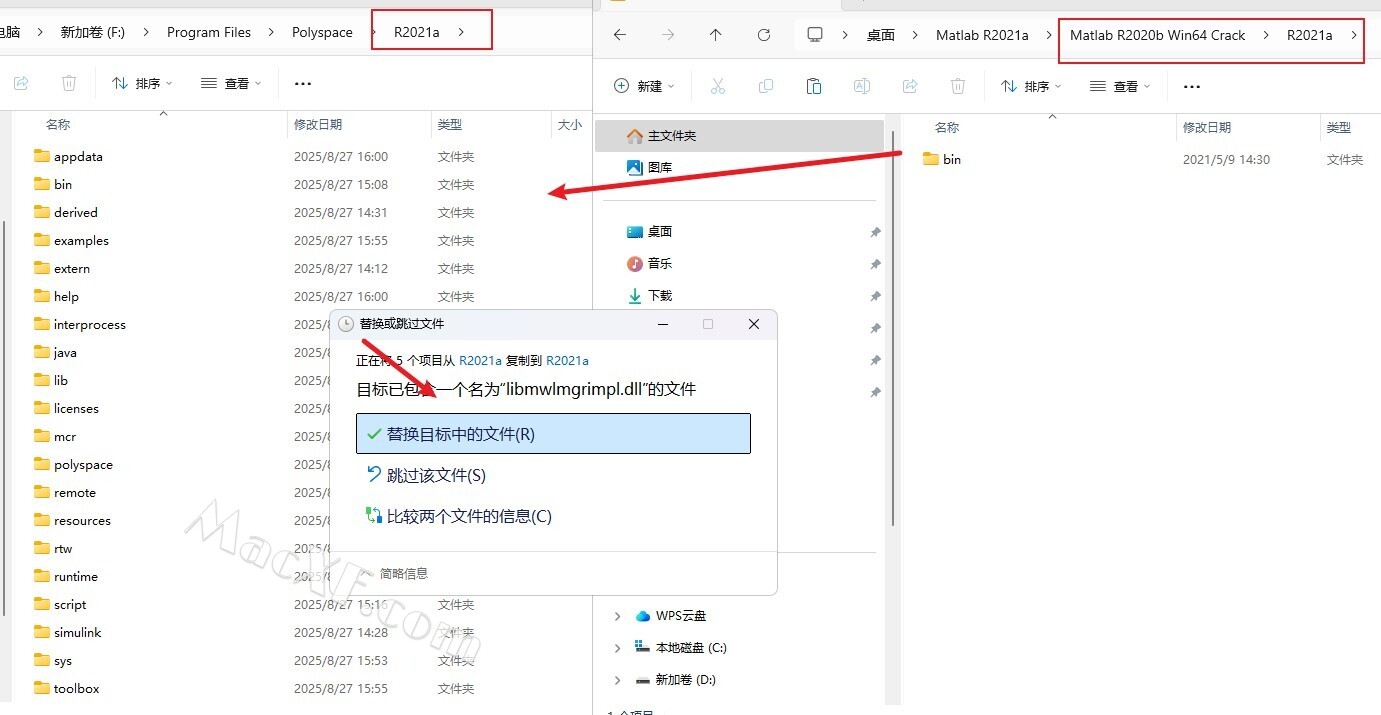The height and width of the screenshot is (715, 1381).
Task: Click the Share icon in the left window toolbar
Action: click(21, 83)
